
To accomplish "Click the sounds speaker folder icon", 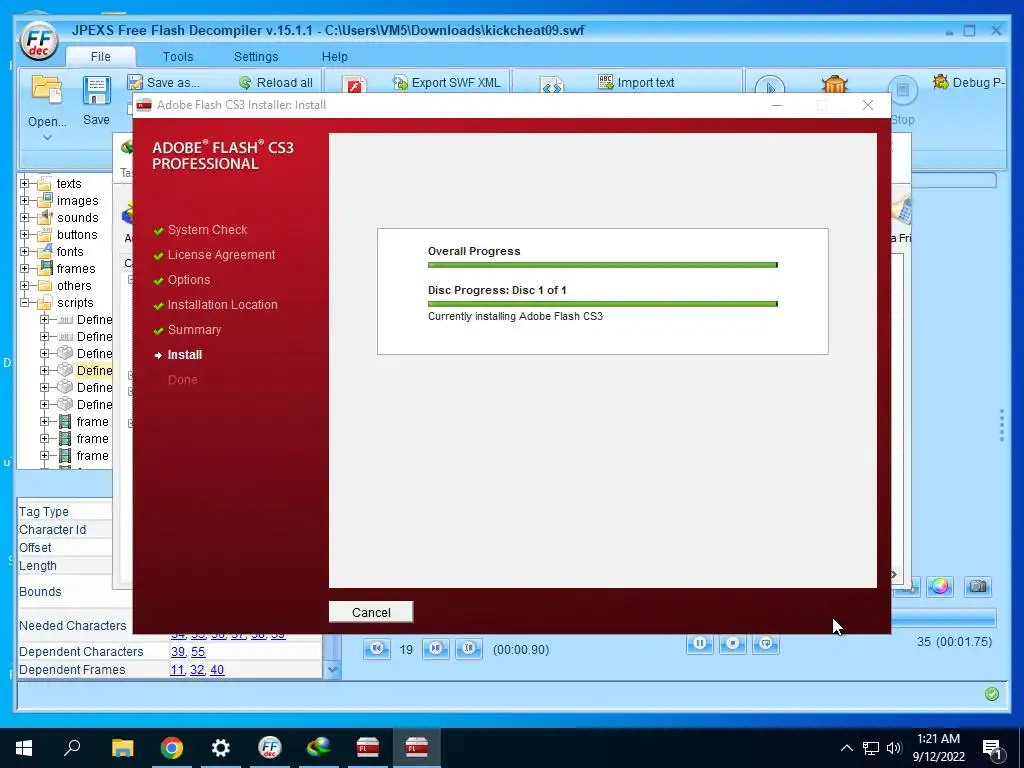I will coord(45,217).
